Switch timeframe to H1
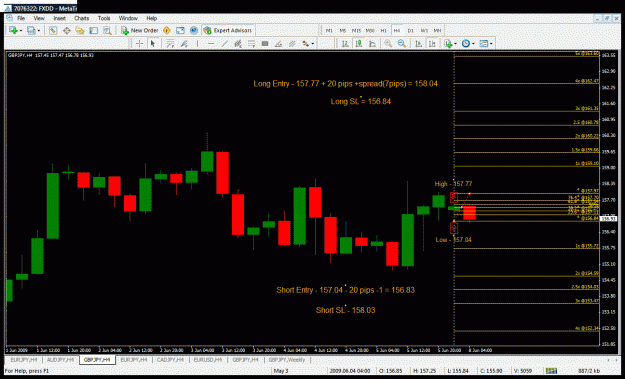Image resolution: width=625 pixels, height=379 pixels. [383, 30]
